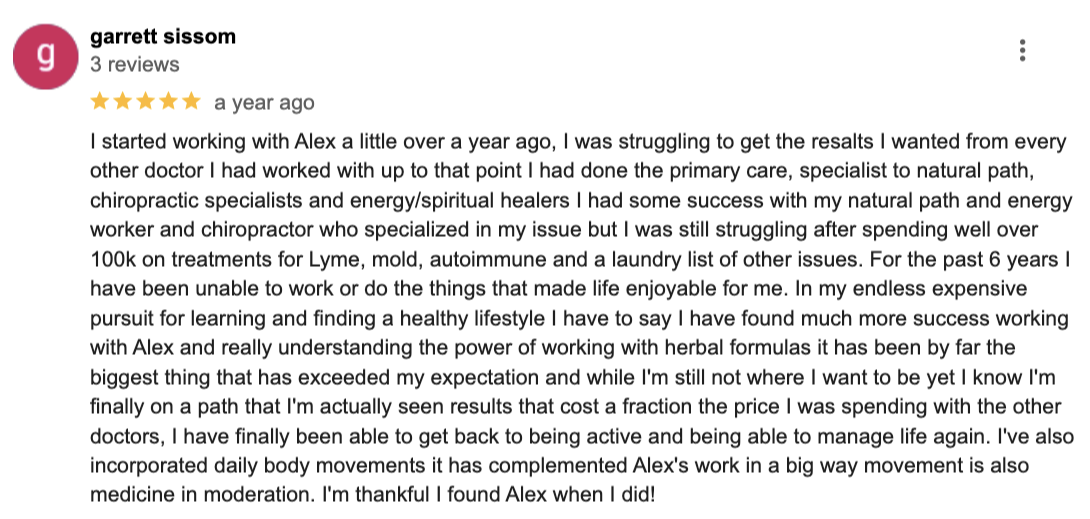Click the "a year ago" timestamp
Screen dimensions: 1090x519
[264, 102]
